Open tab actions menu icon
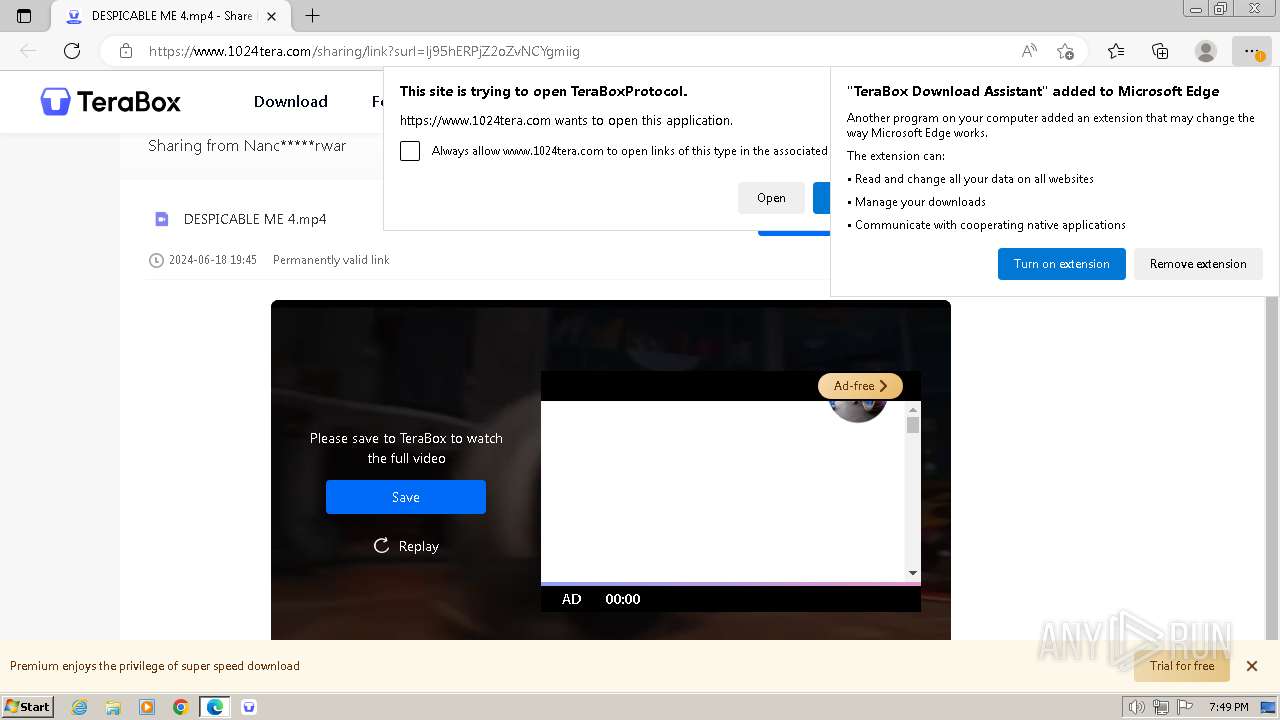Viewport: 1280px width, 720px height. [24, 16]
